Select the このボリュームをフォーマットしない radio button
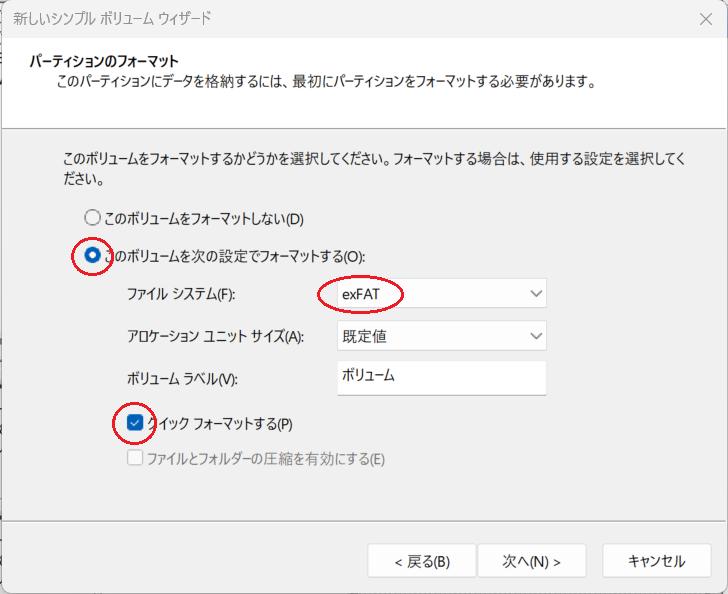 [92, 217]
